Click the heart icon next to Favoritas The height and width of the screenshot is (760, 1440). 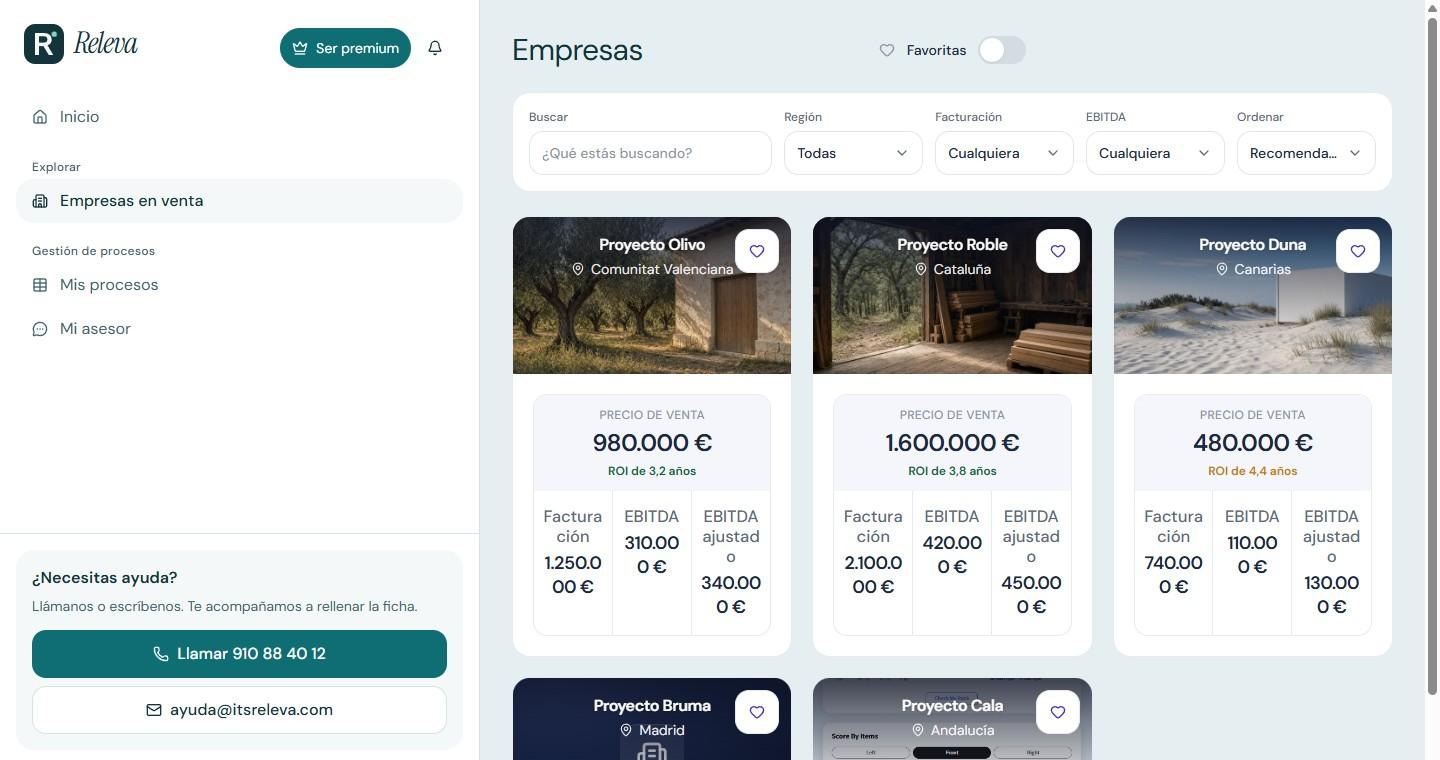click(x=887, y=50)
